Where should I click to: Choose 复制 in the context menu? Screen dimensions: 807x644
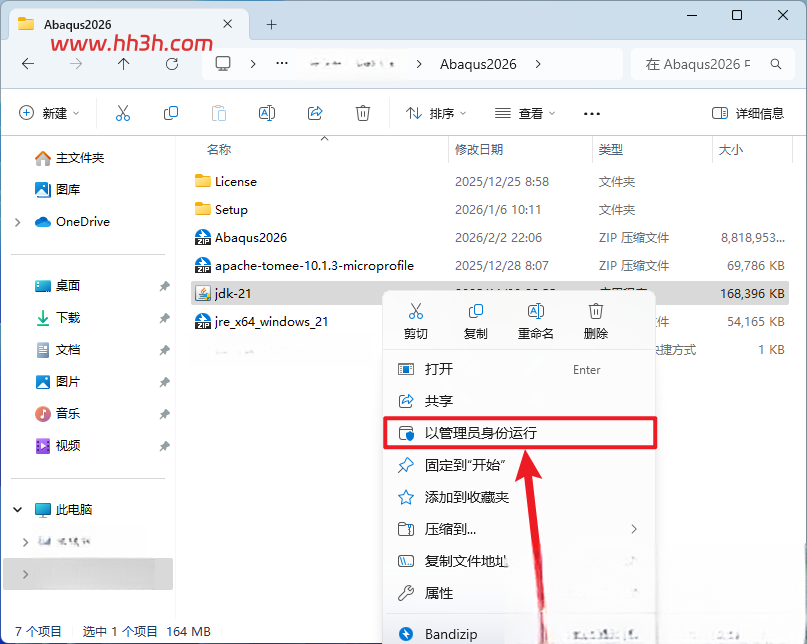click(475, 321)
